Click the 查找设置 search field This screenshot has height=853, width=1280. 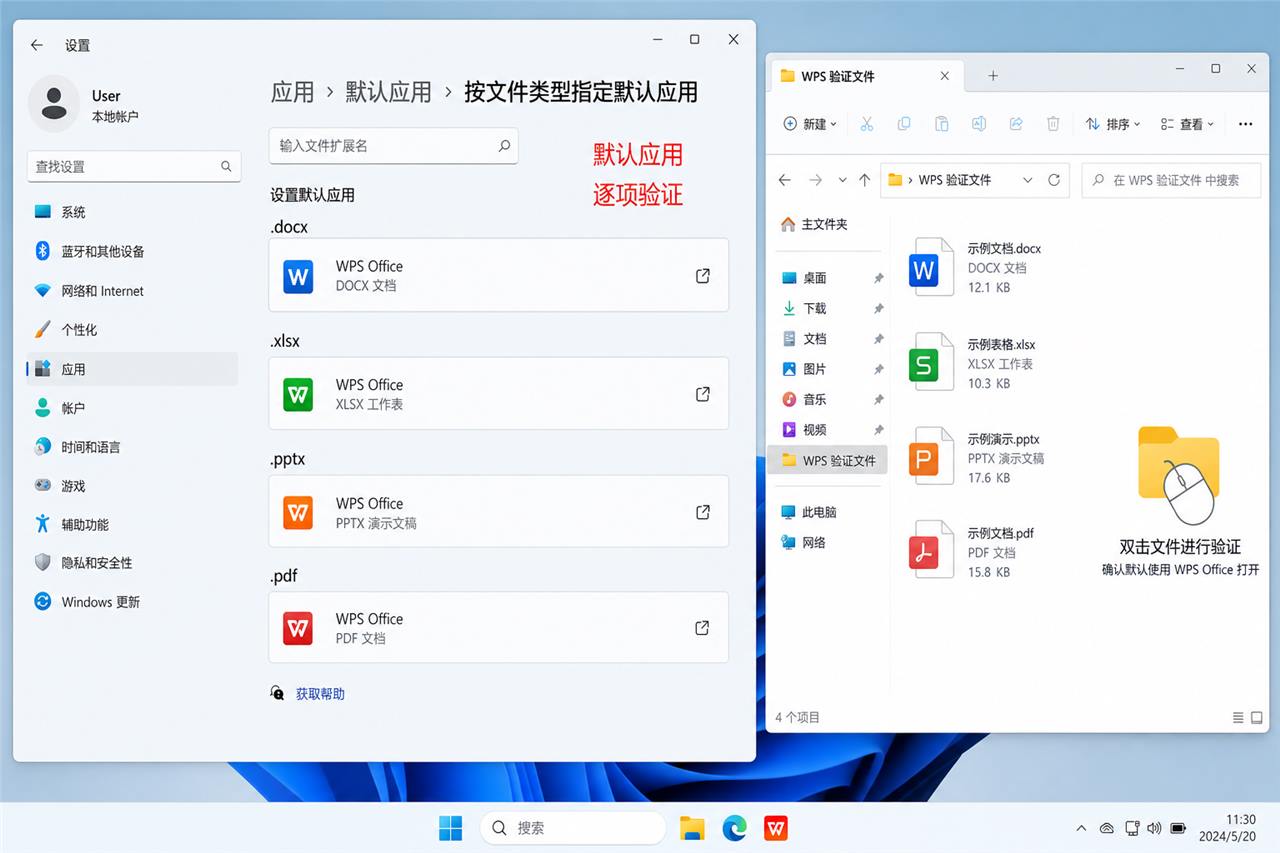pyautogui.click(x=134, y=167)
